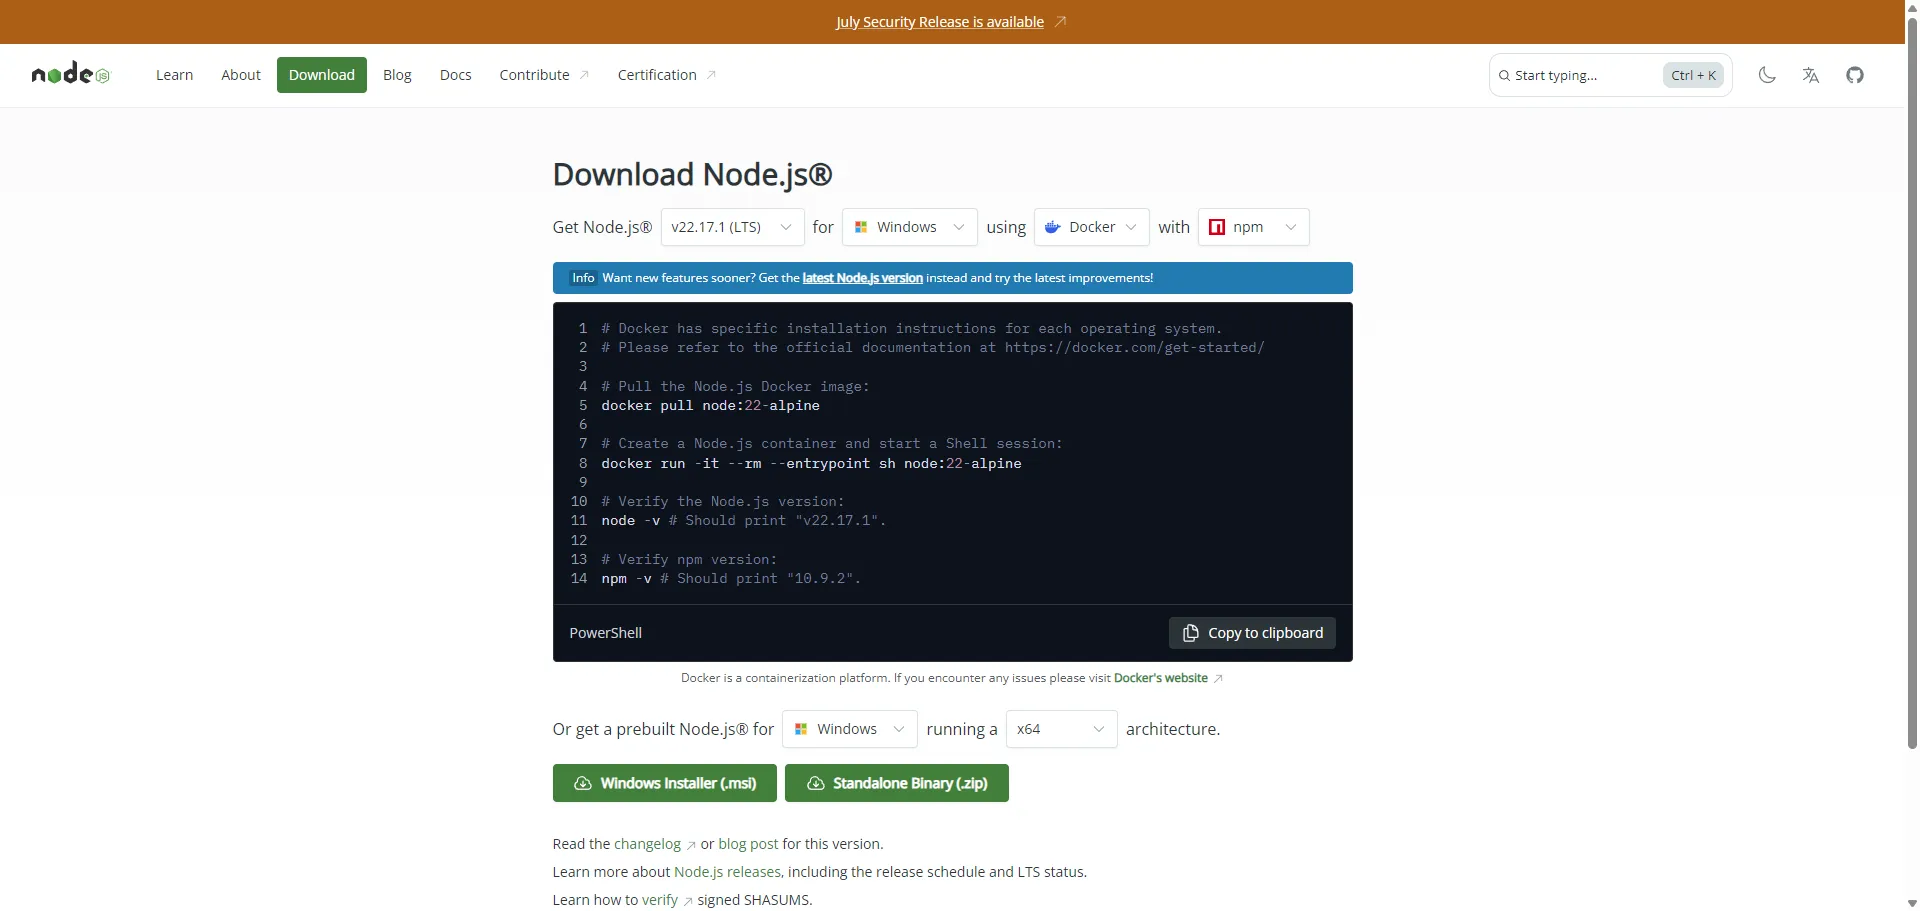Click the Windows logo in the OS selector
Image resolution: width=1920 pixels, height=911 pixels.
pos(863,227)
